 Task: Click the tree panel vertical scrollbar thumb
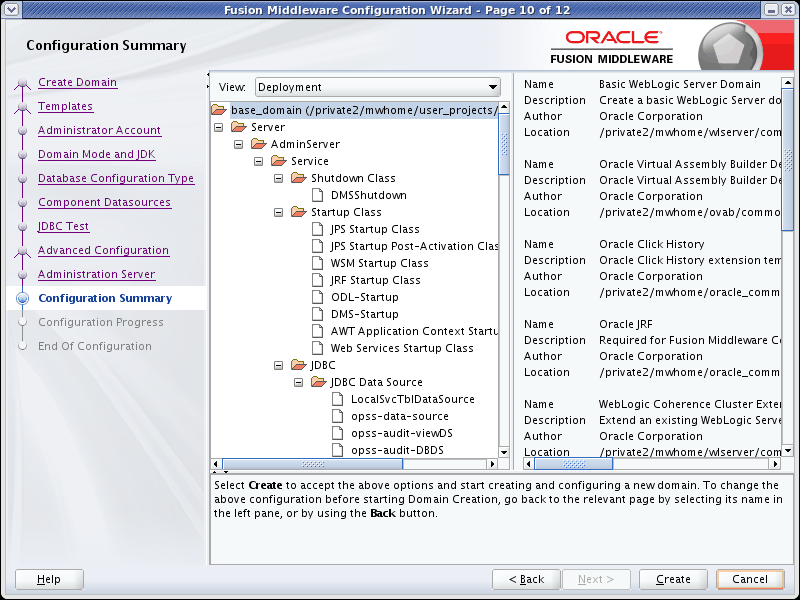click(x=504, y=144)
